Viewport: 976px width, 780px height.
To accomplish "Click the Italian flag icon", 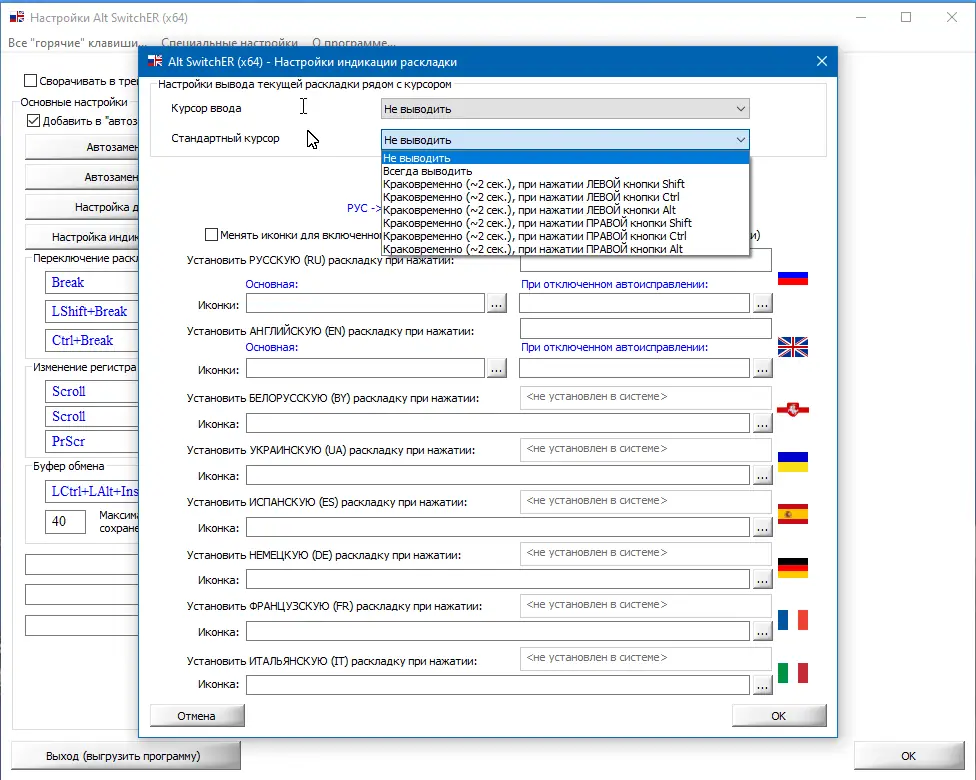I will point(792,673).
